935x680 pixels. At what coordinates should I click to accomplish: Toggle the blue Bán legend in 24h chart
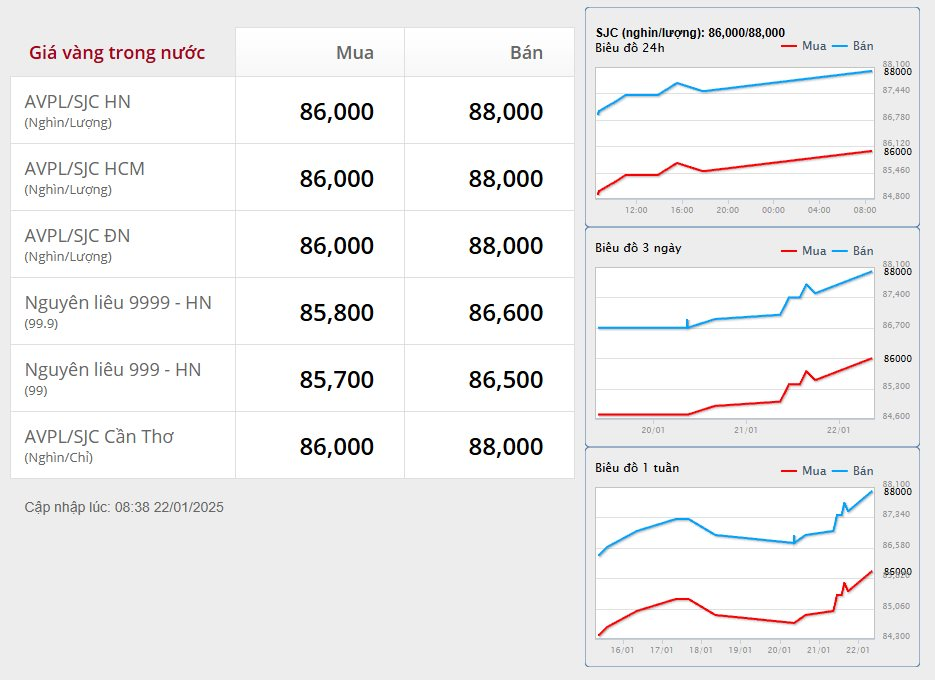(853, 46)
